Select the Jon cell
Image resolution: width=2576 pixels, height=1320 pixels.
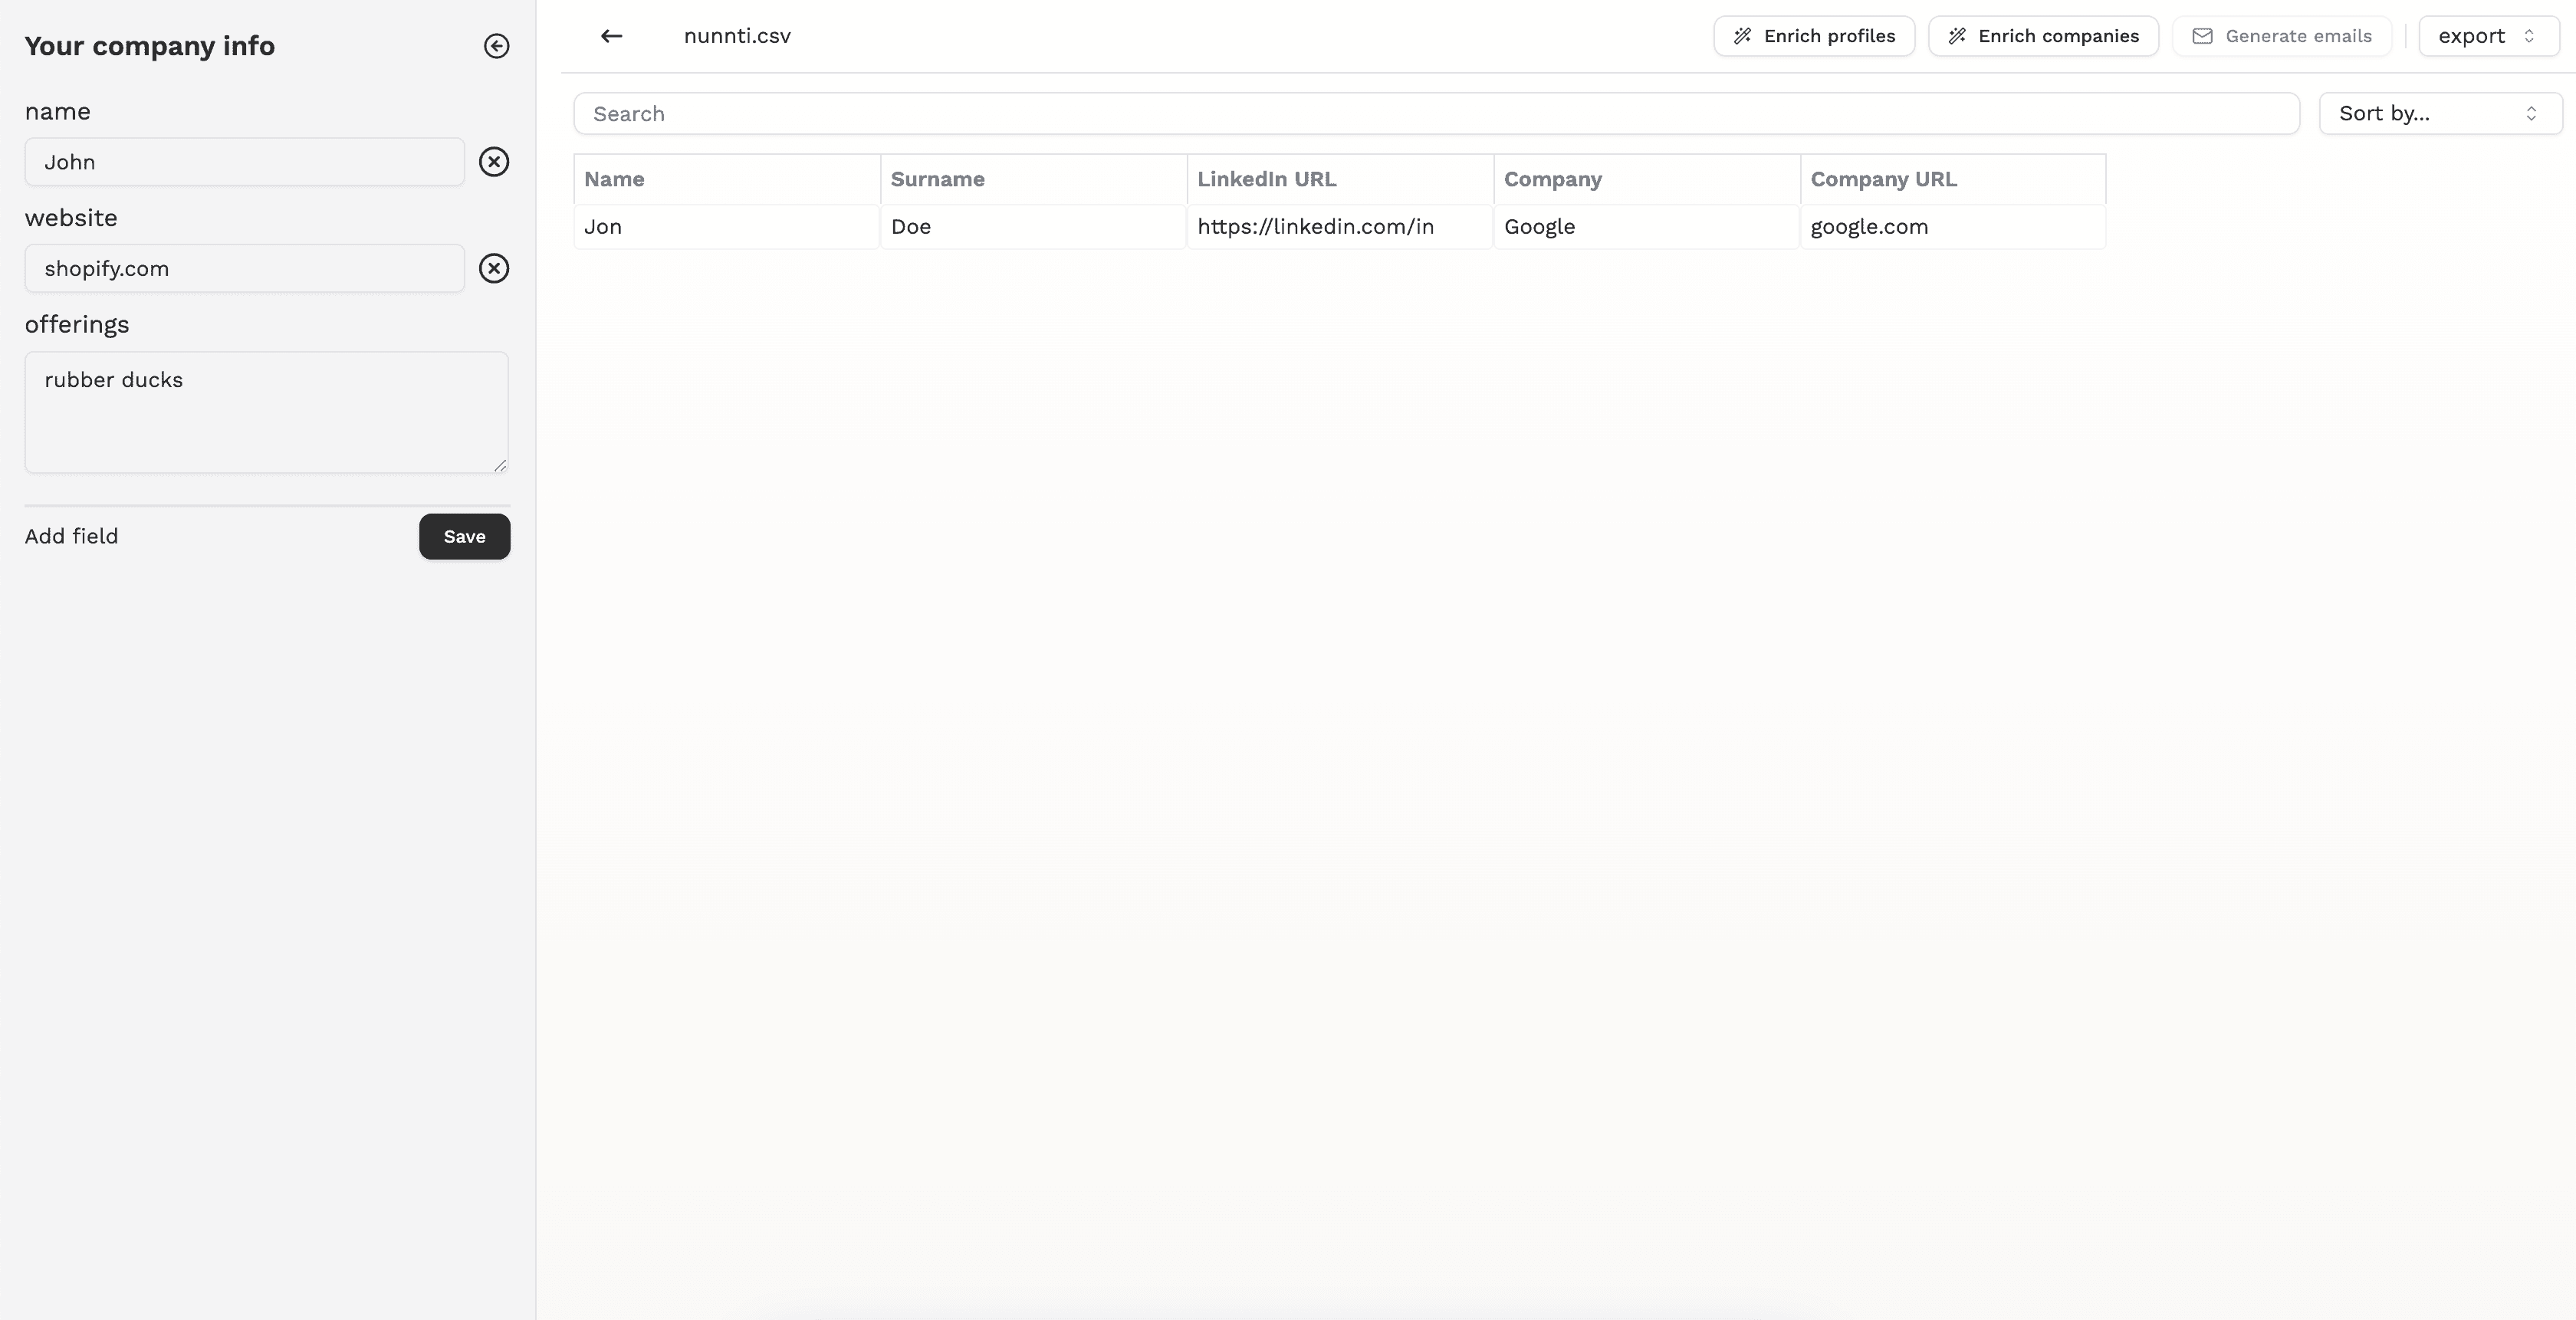pyautogui.click(x=727, y=227)
